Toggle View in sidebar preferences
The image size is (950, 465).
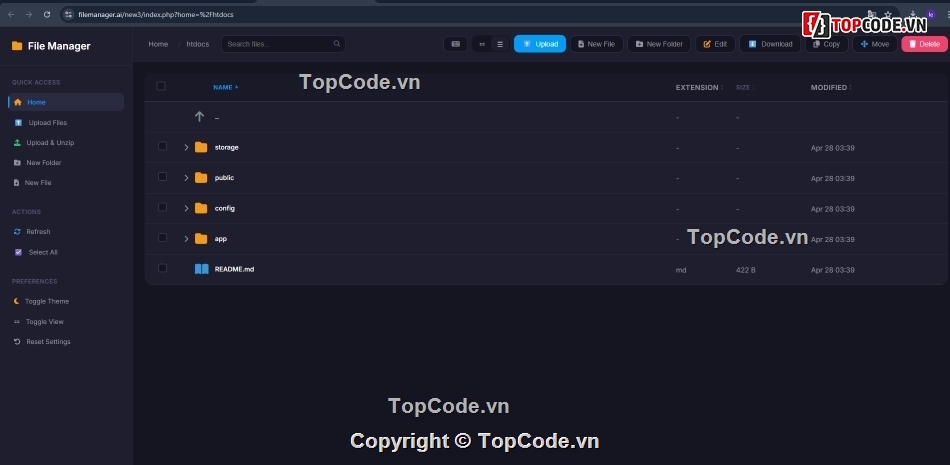(66, 321)
